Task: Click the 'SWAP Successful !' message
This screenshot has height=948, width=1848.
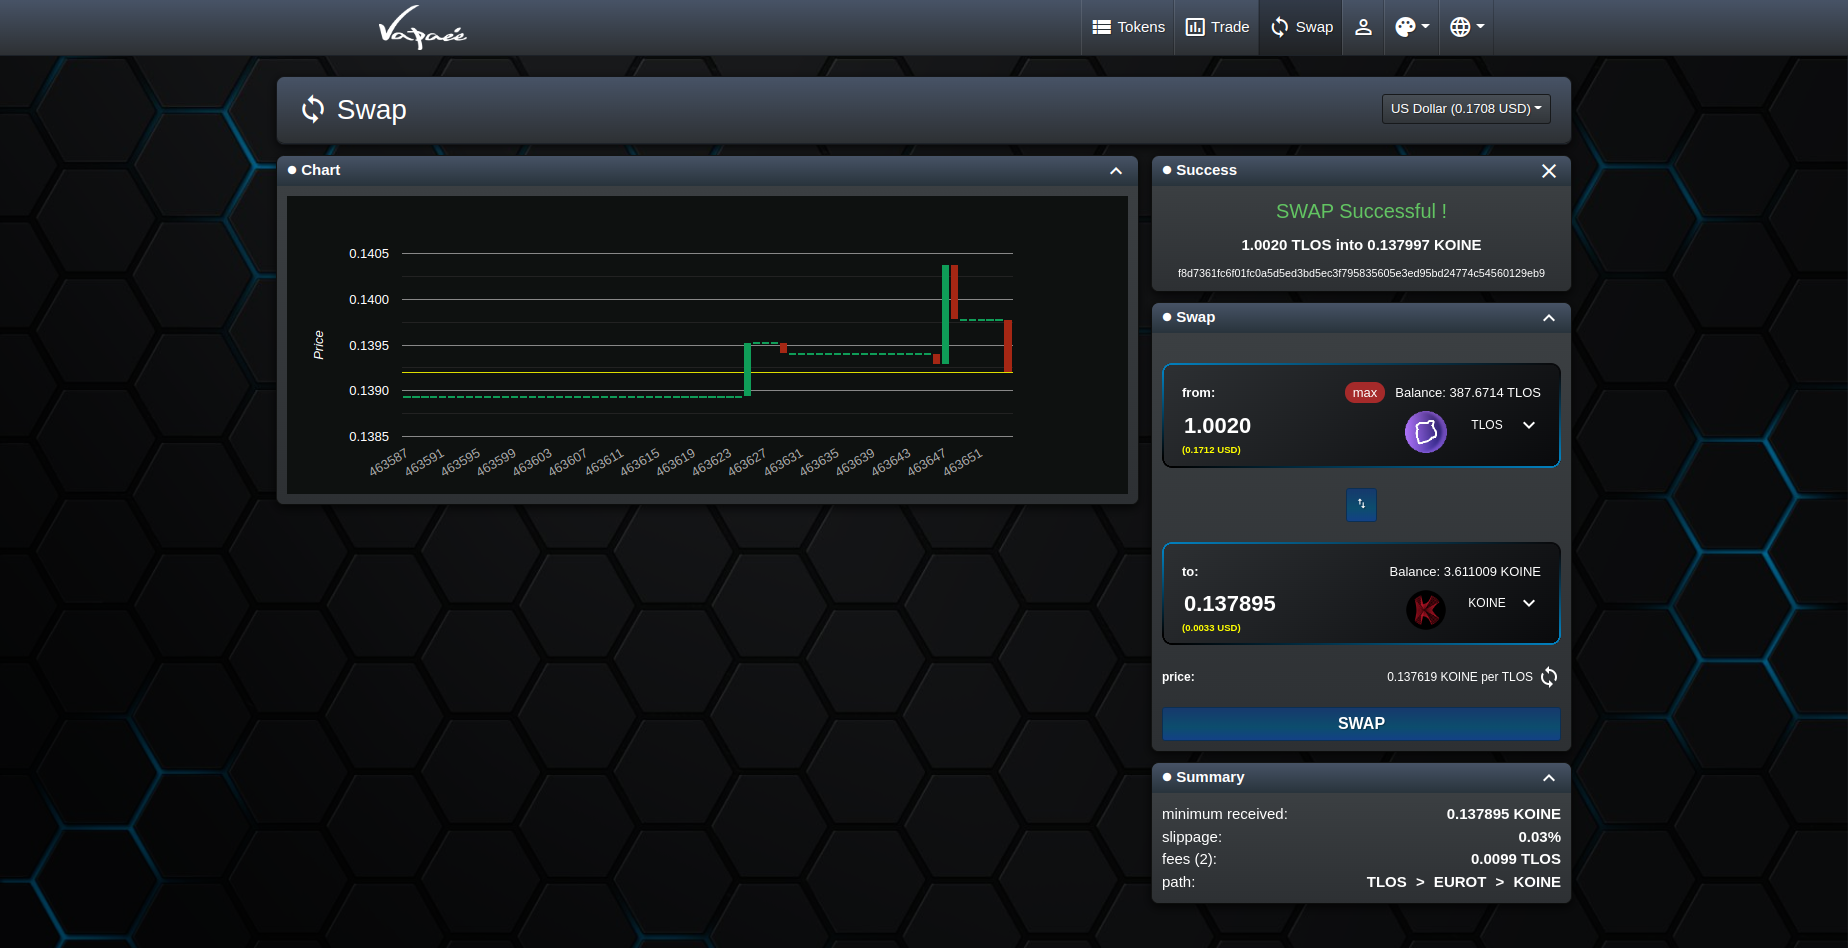Action: (x=1361, y=211)
